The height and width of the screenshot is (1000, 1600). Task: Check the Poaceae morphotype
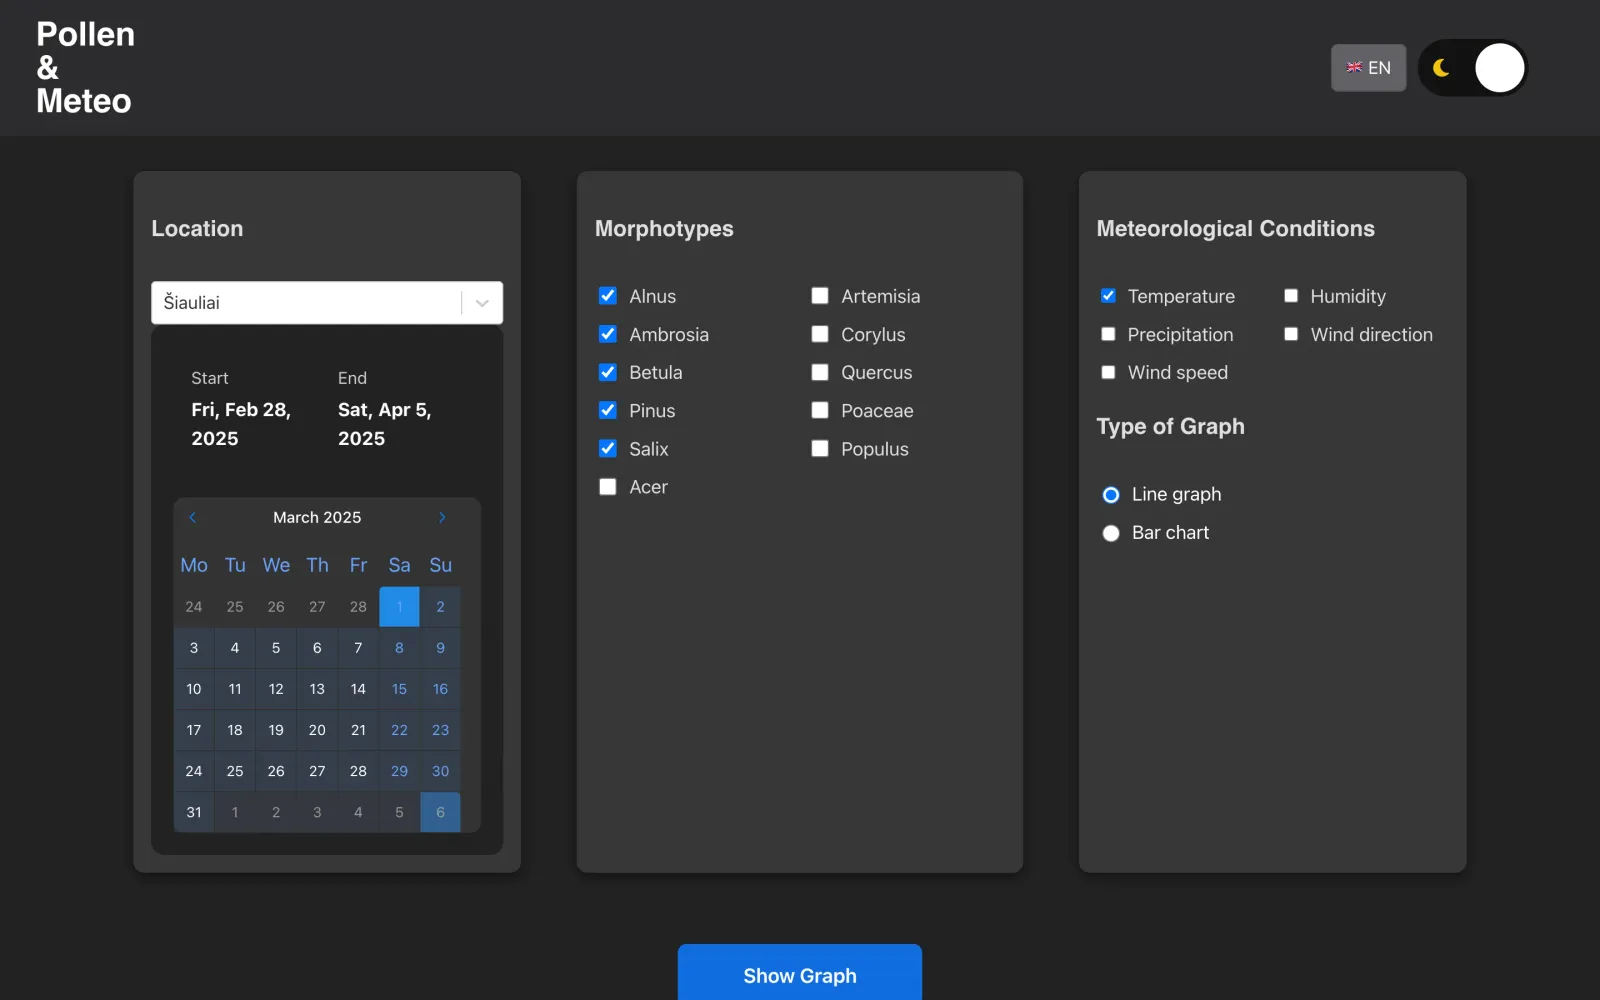click(x=820, y=410)
